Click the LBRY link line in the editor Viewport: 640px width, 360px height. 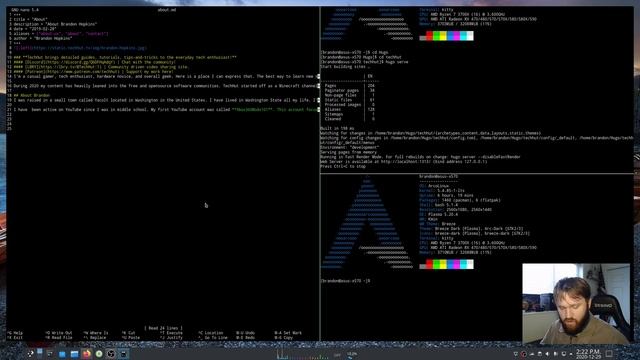click(x=101, y=67)
